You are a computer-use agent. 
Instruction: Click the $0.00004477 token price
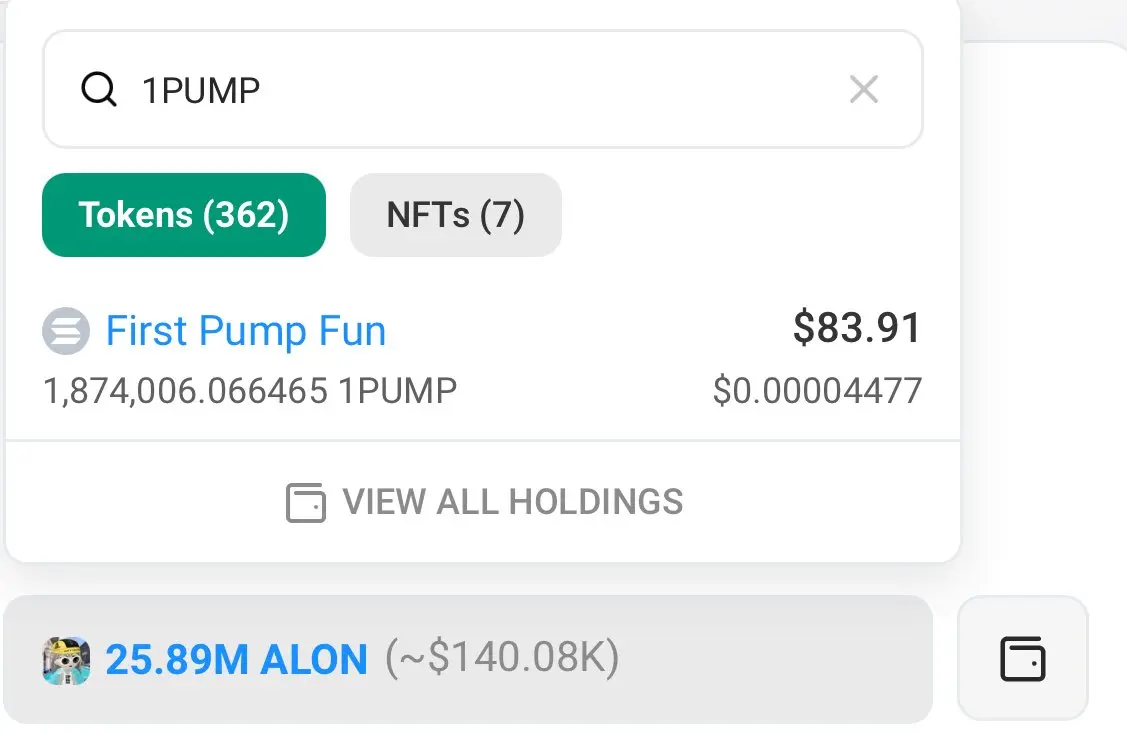point(817,391)
